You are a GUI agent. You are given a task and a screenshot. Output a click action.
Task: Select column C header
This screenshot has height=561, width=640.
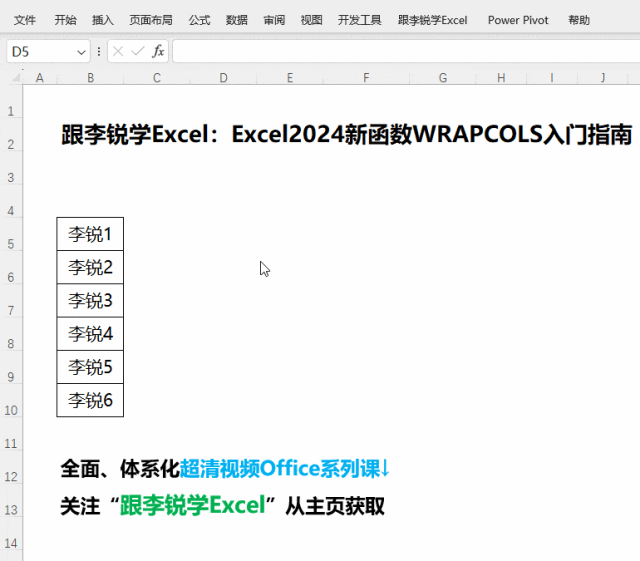click(157, 77)
